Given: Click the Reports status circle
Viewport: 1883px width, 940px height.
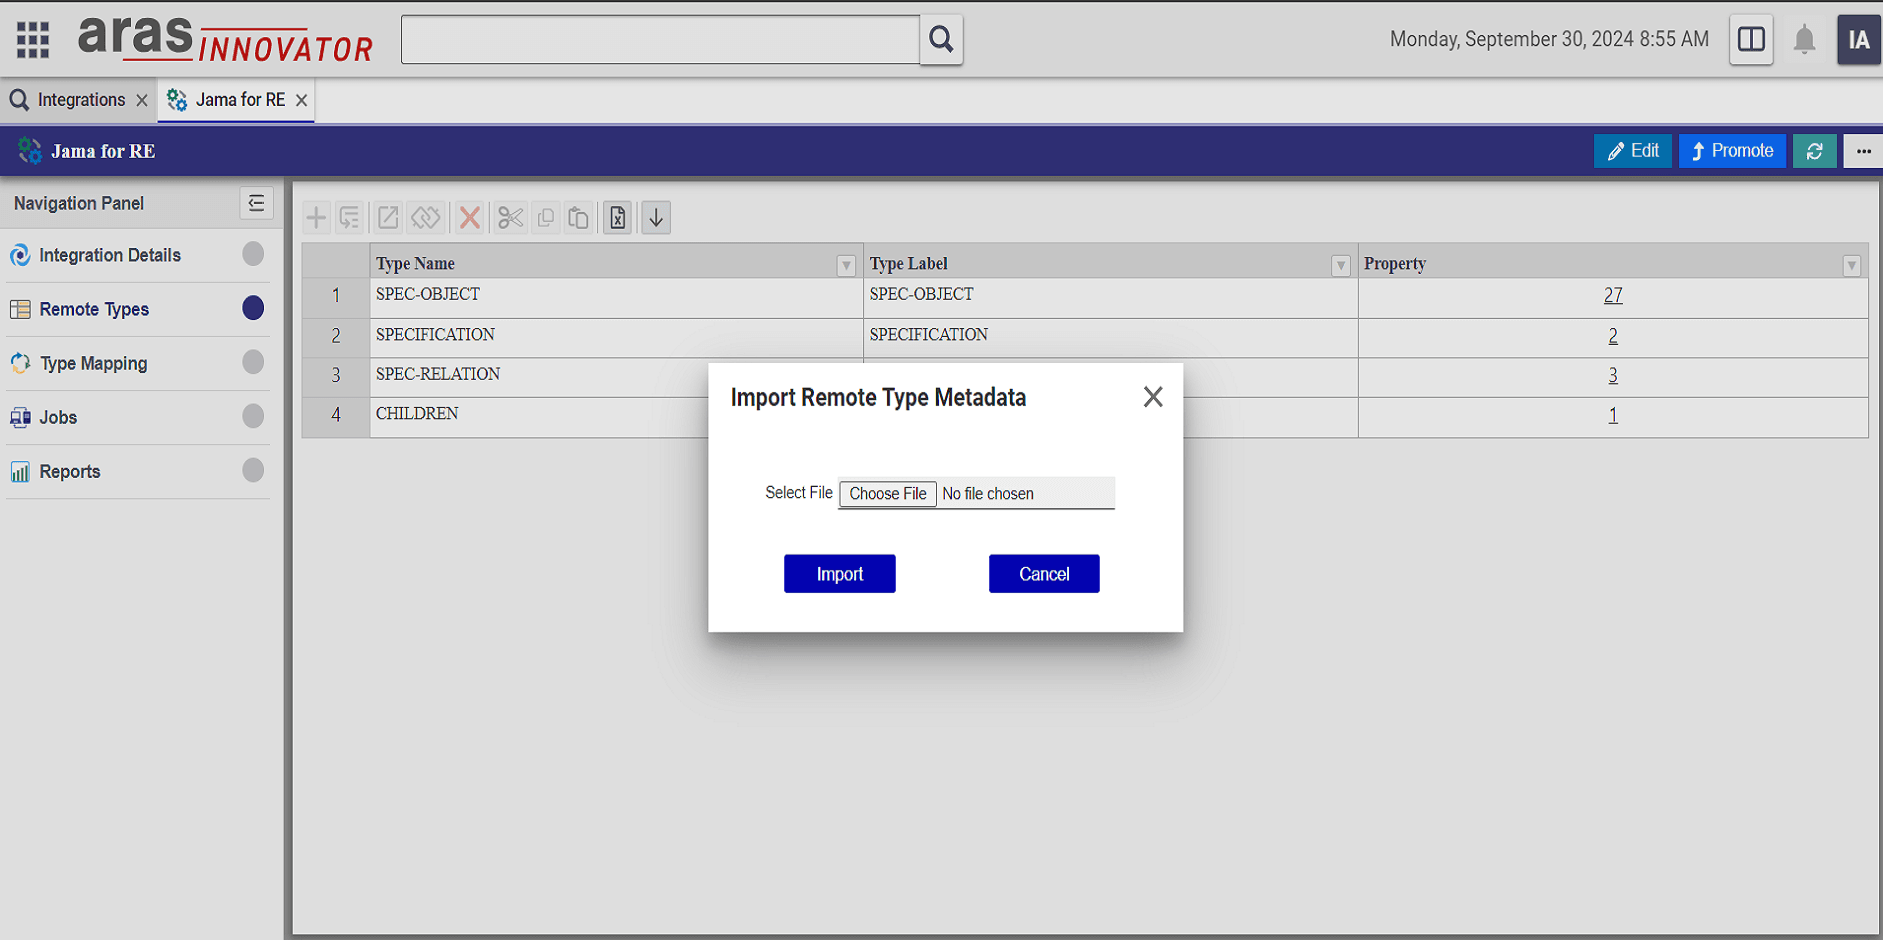Looking at the screenshot, I should [x=253, y=470].
